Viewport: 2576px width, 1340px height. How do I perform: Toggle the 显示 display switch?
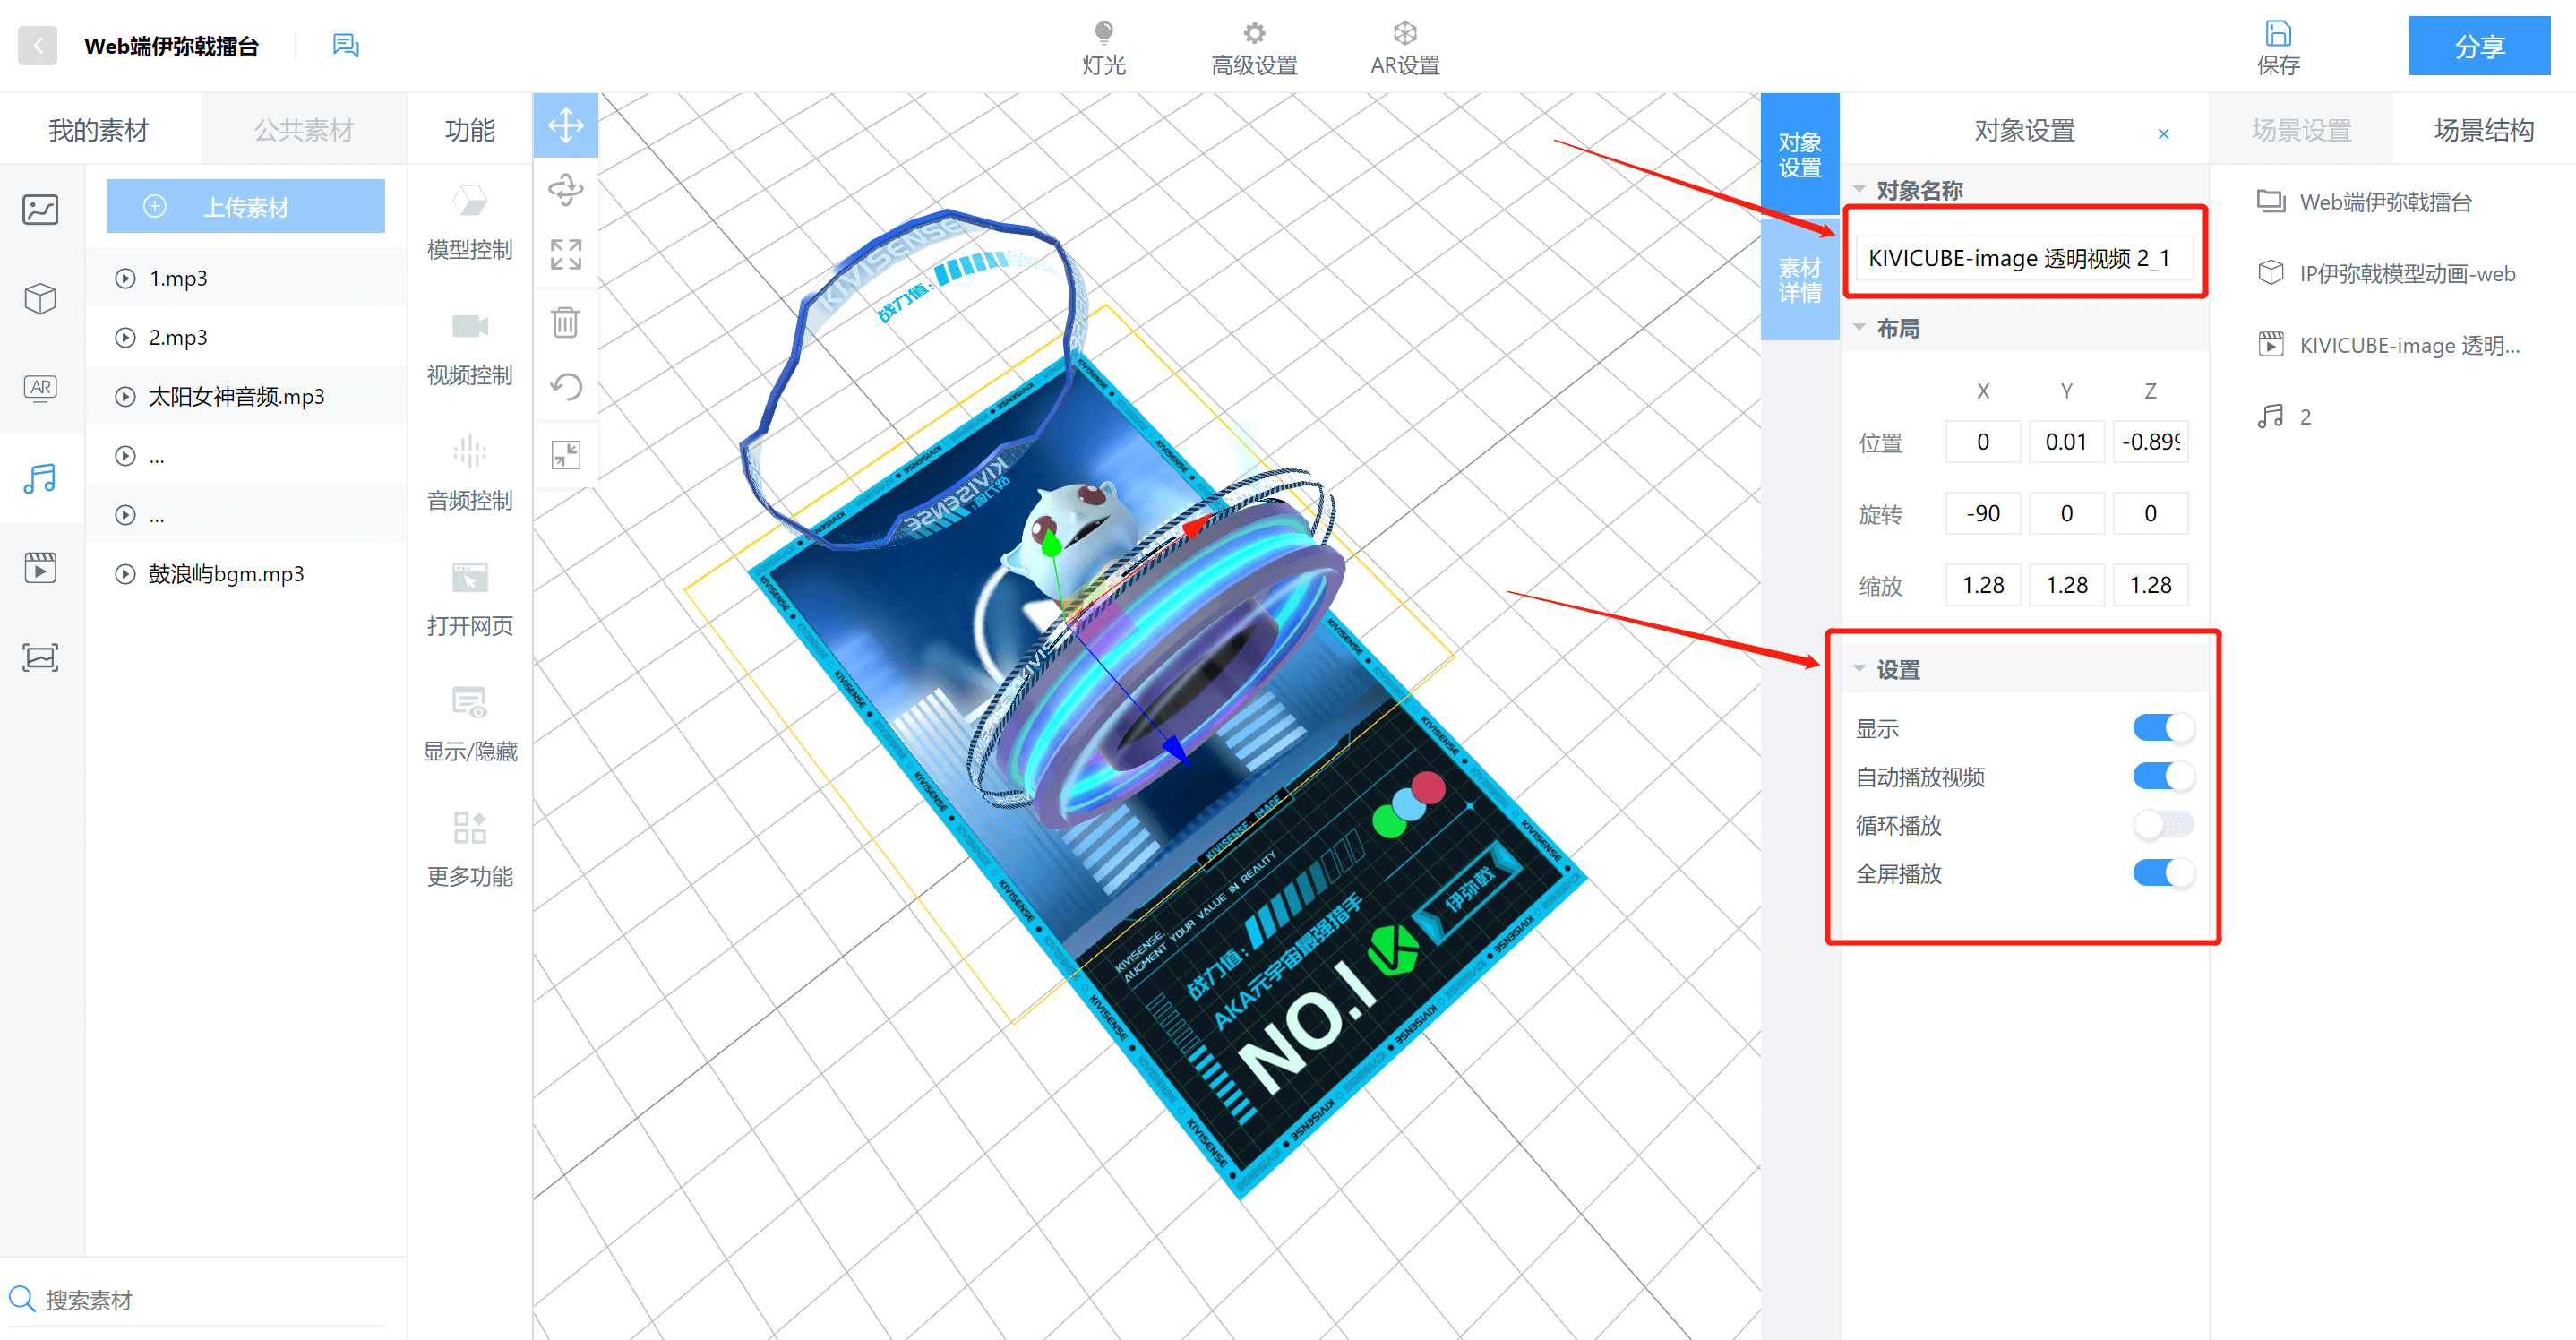tap(2163, 727)
